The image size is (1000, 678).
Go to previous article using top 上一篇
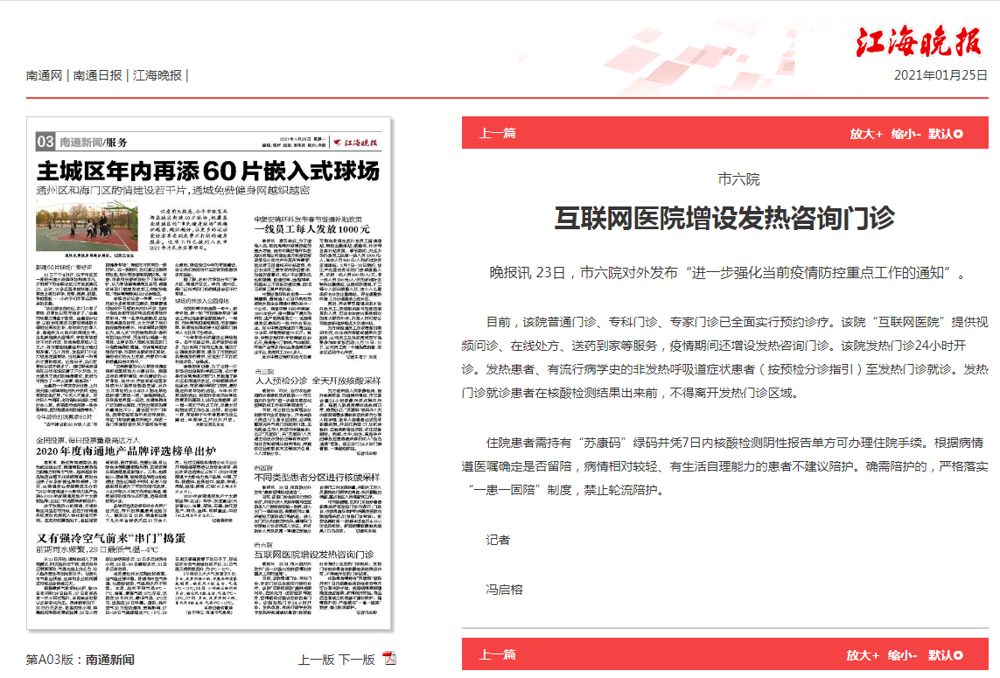[x=497, y=133]
